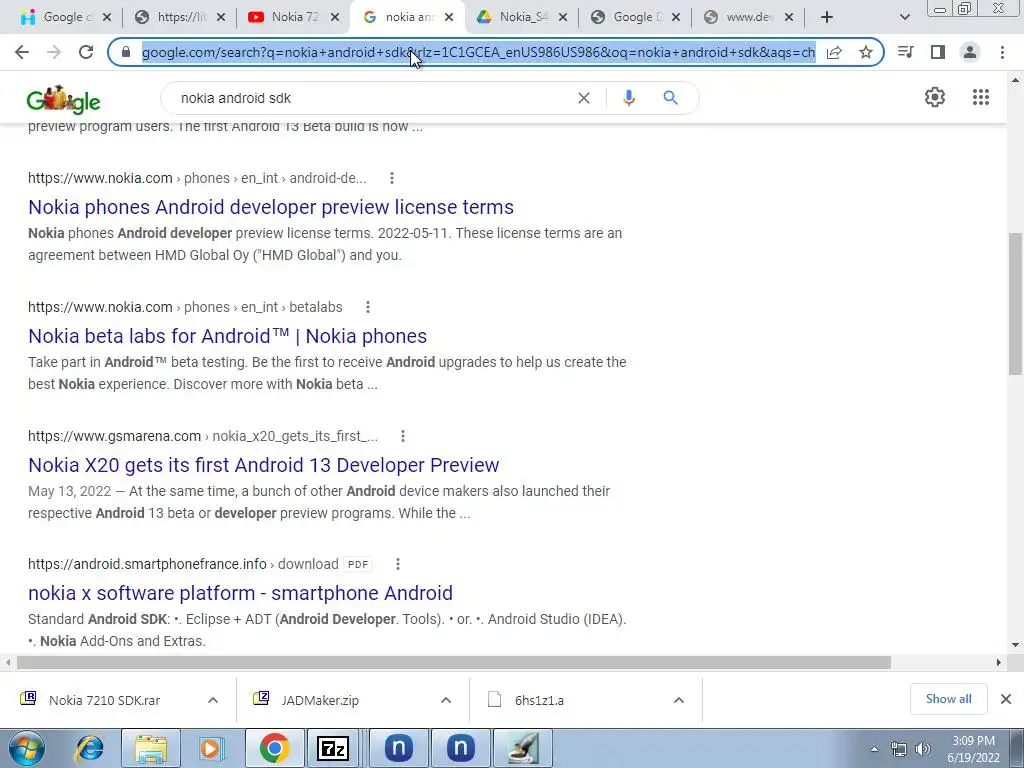The image size is (1024, 768).
Task: Open the JADMaker.zip download
Action: click(320, 700)
